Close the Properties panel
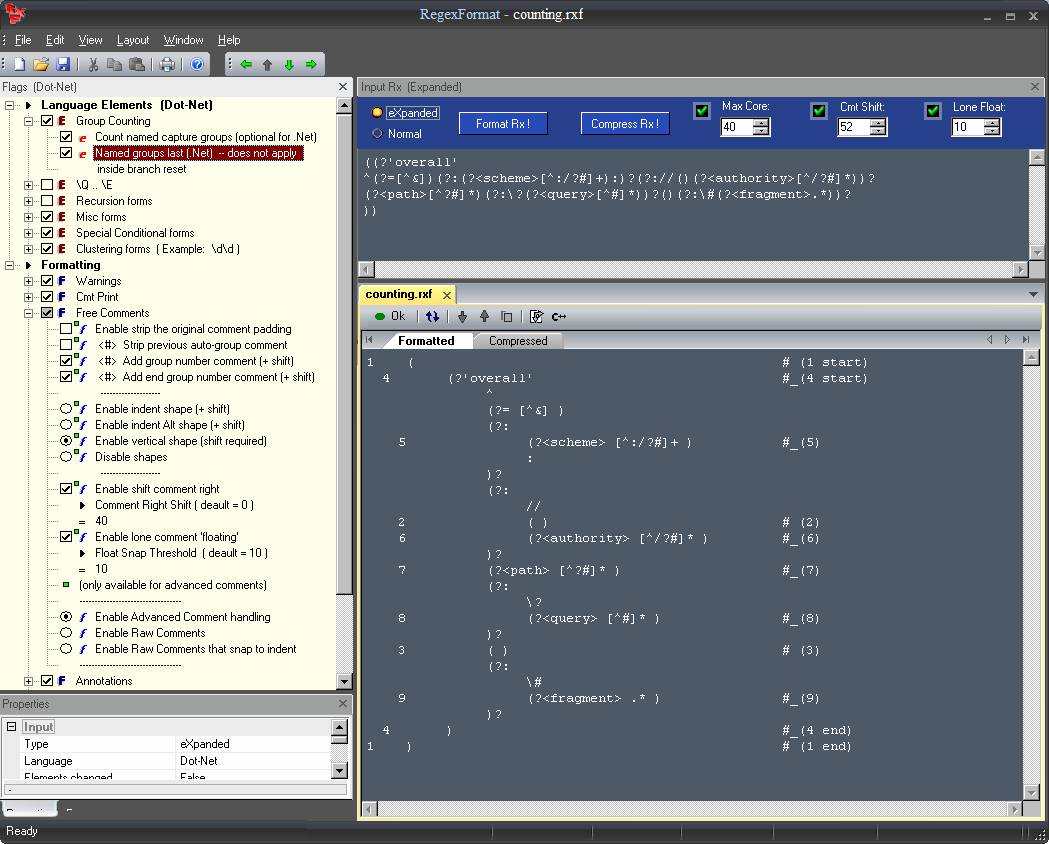Viewport: 1049px width, 844px height. coord(343,704)
